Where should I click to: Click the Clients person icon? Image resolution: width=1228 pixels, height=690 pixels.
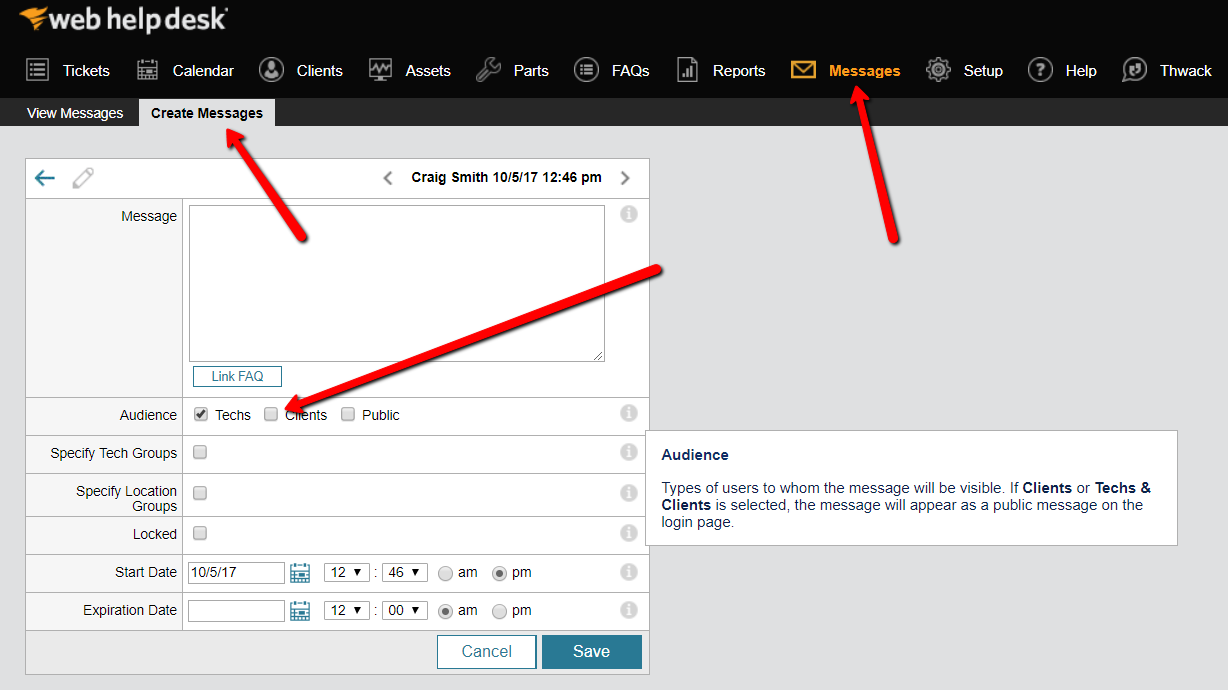(x=271, y=70)
